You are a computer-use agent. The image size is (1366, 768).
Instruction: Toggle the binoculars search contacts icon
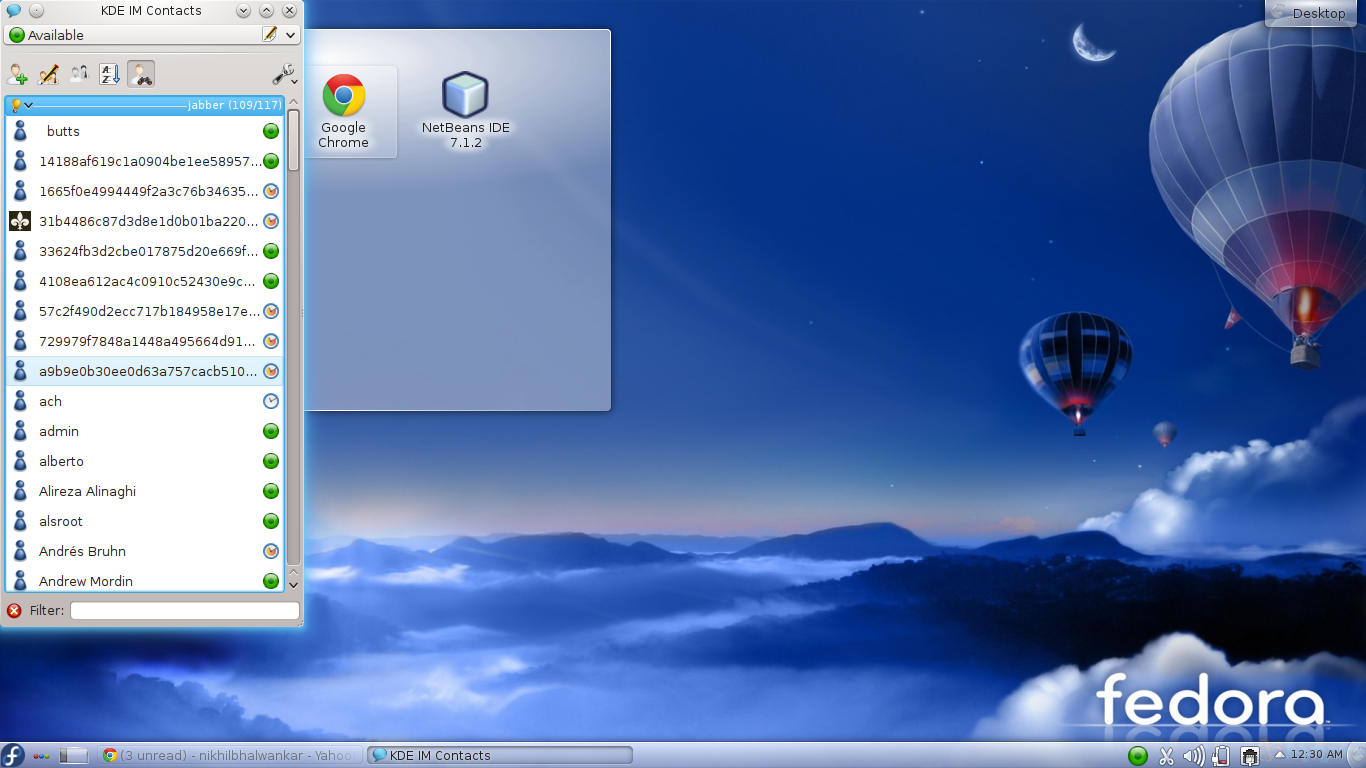coord(141,74)
